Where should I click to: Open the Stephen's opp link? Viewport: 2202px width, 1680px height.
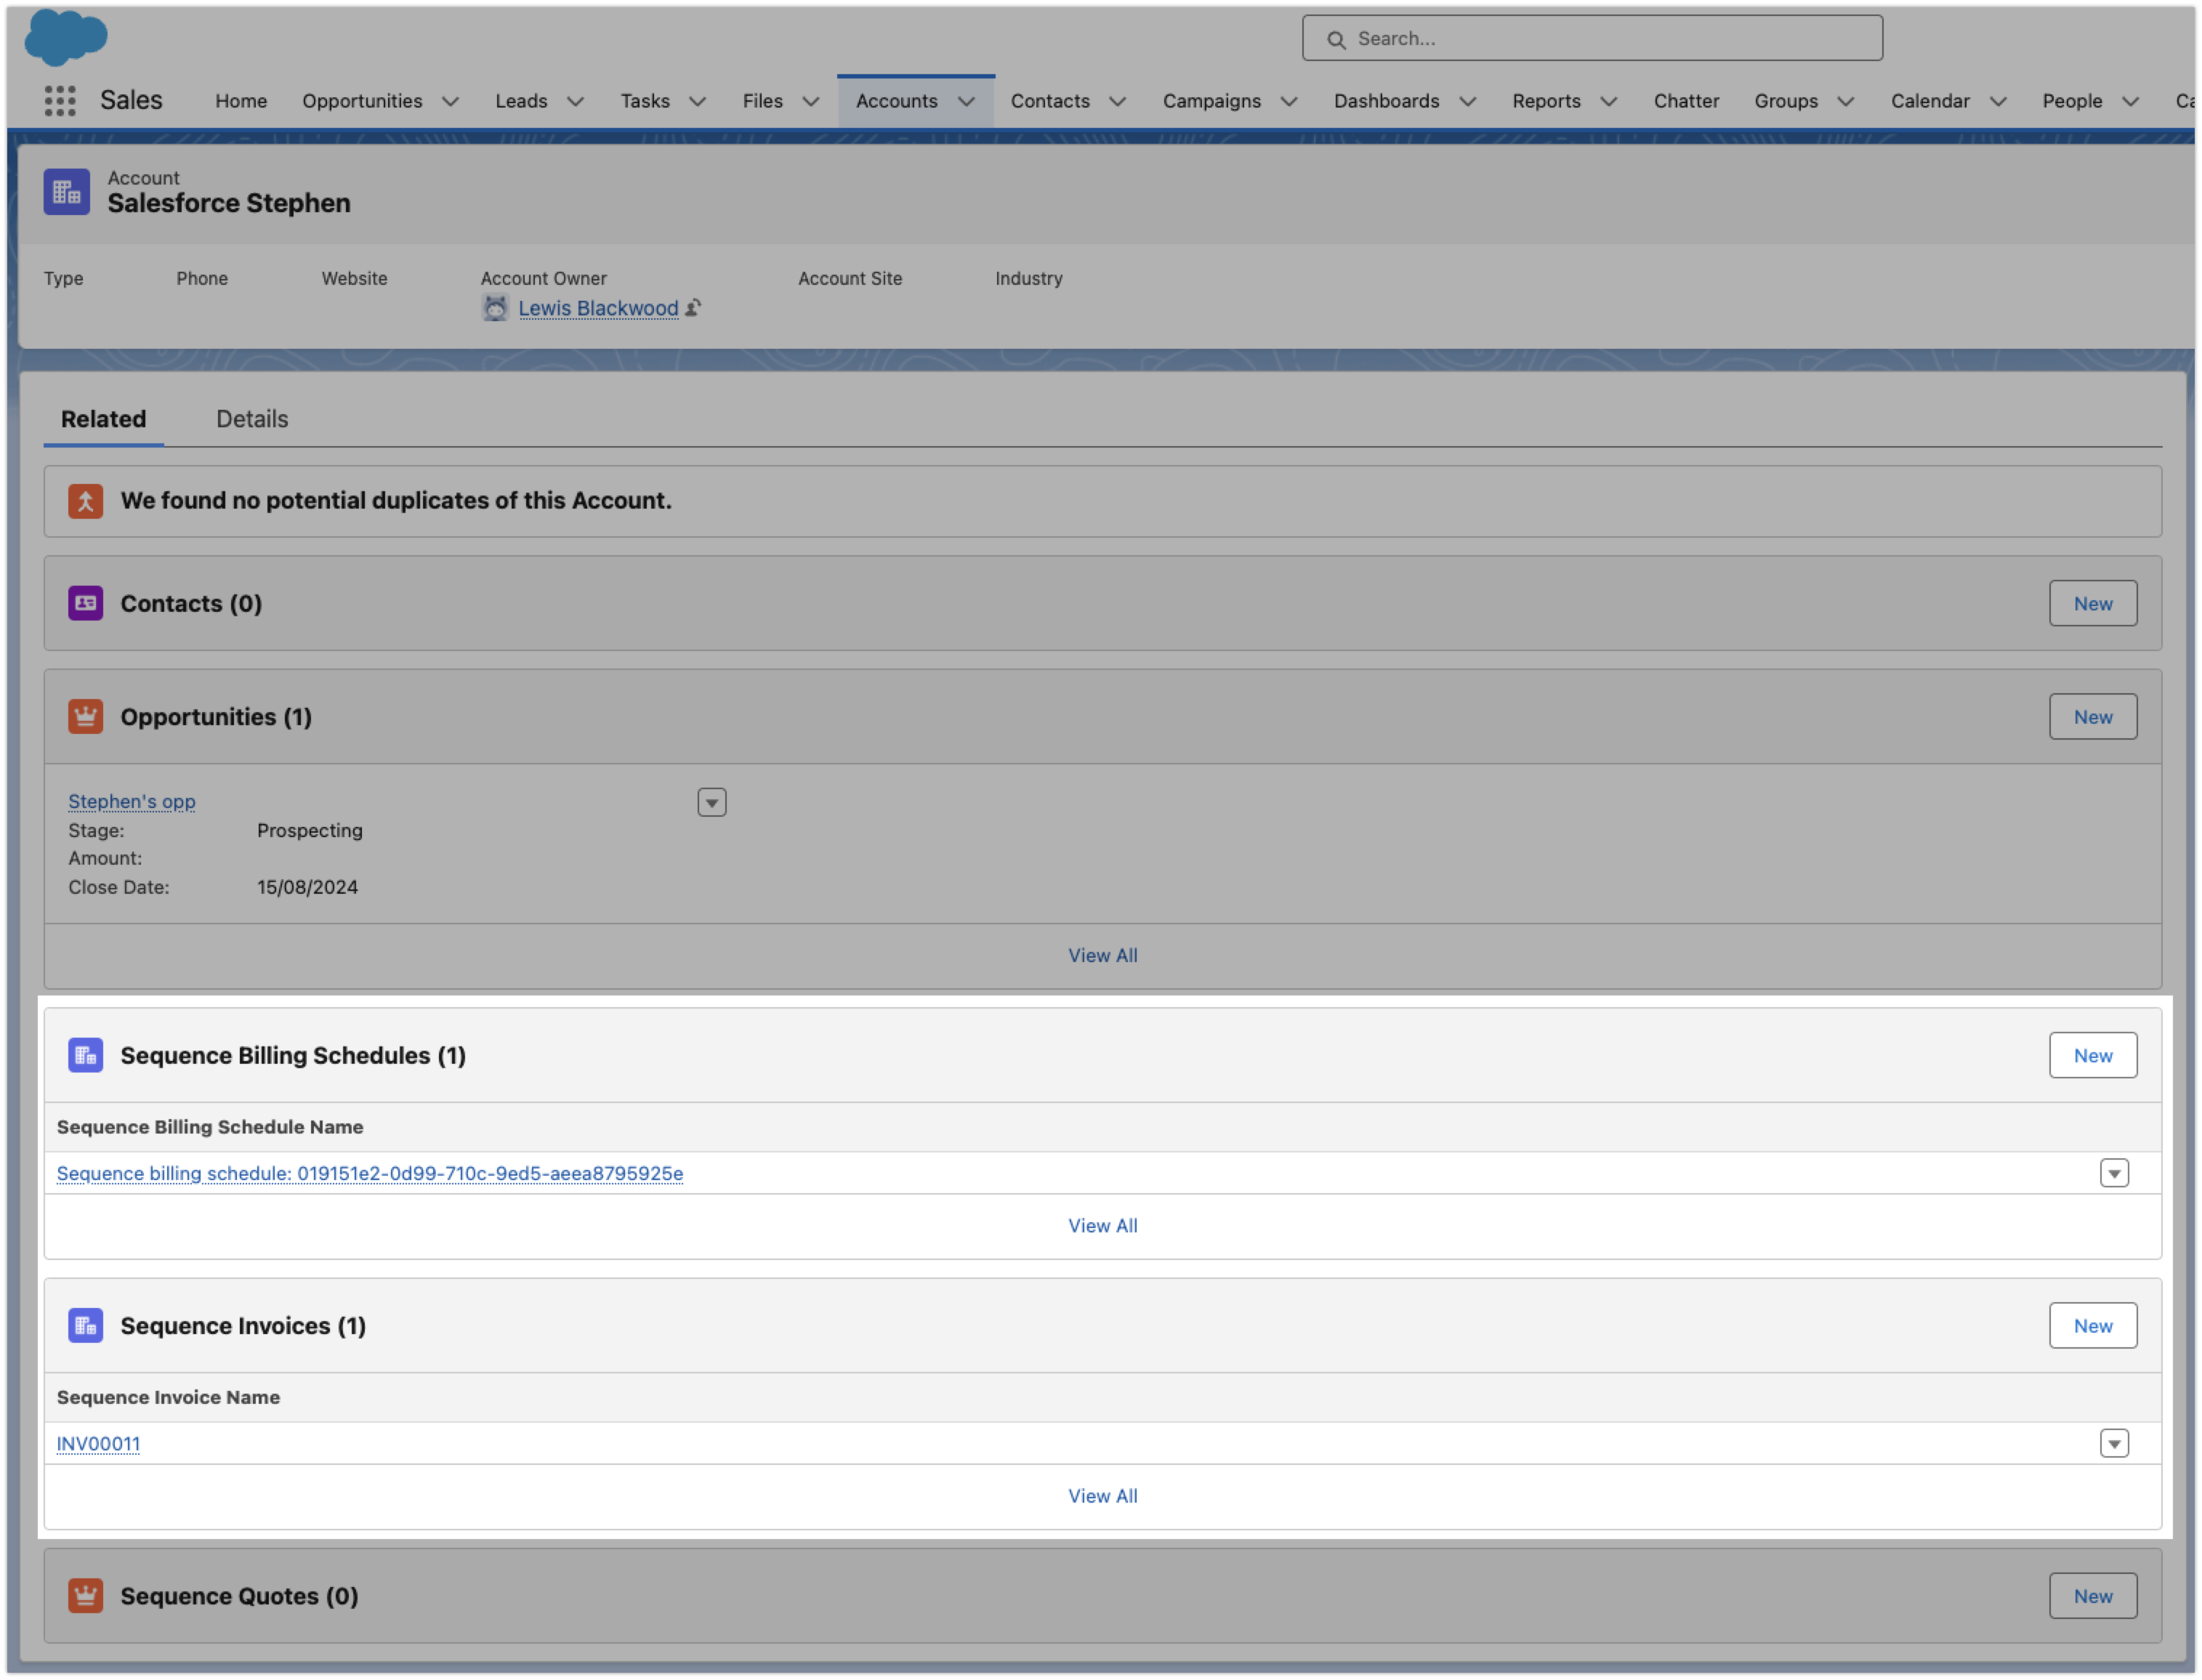(132, 802)
